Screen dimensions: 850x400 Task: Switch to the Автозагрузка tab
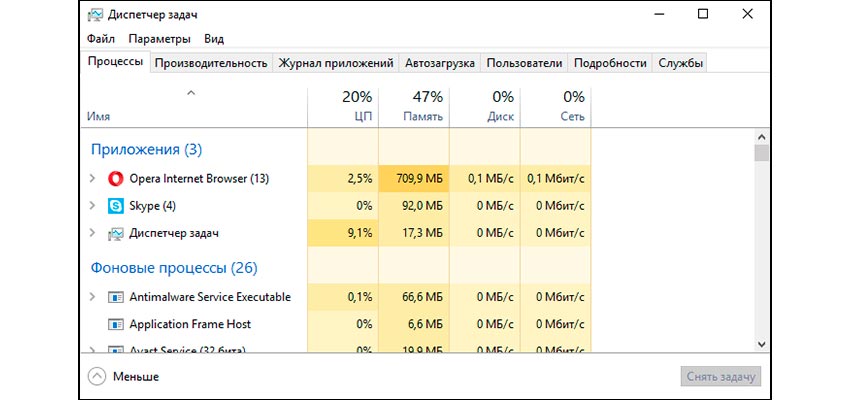(x=439, y=63)
